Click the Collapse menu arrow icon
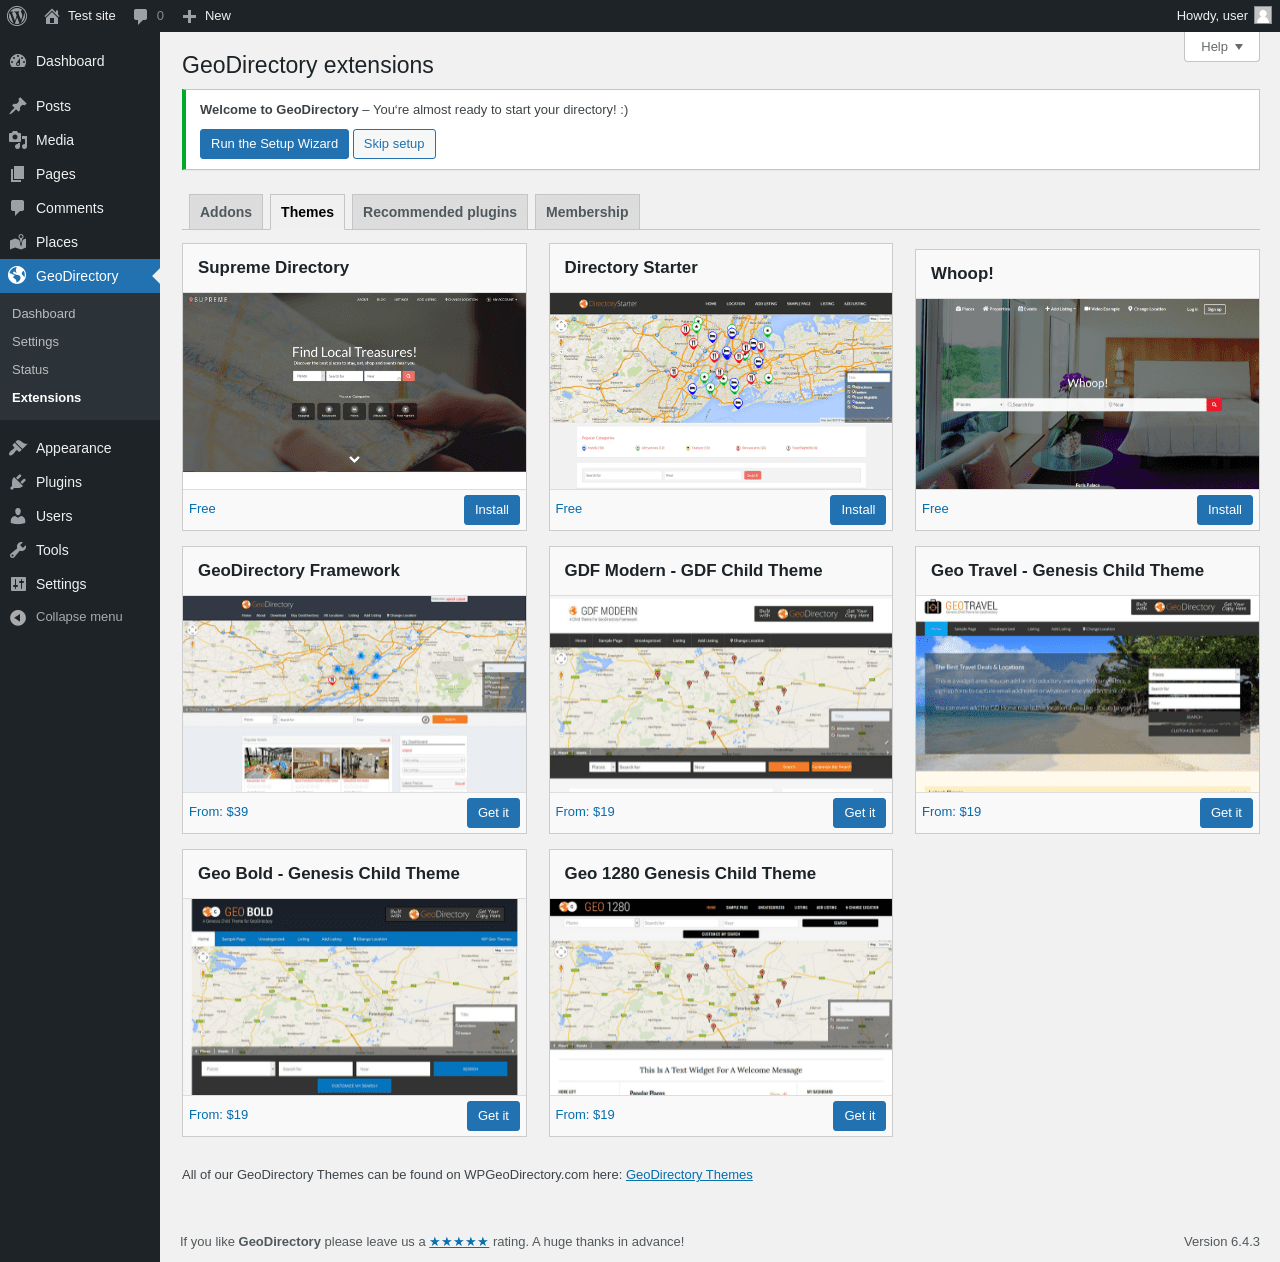 click(18, 618)
